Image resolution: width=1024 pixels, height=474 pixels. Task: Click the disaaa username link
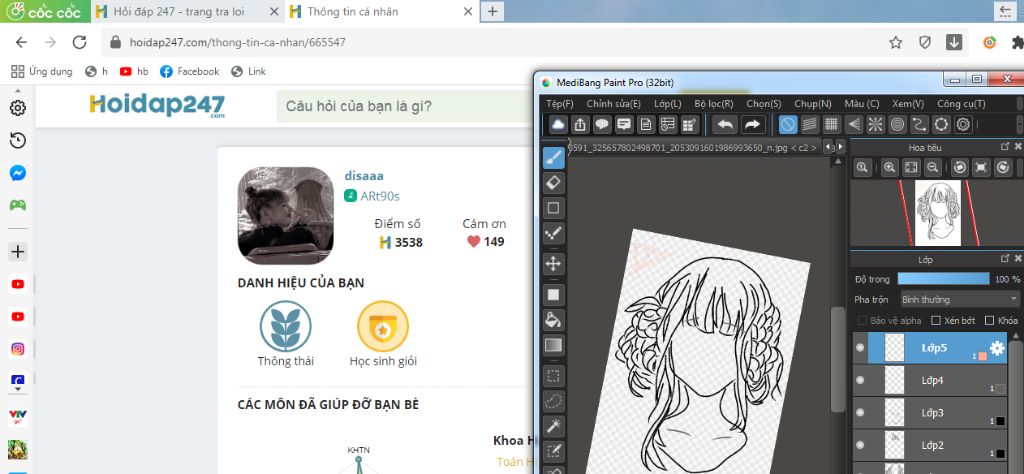click(x=364, y=176)
